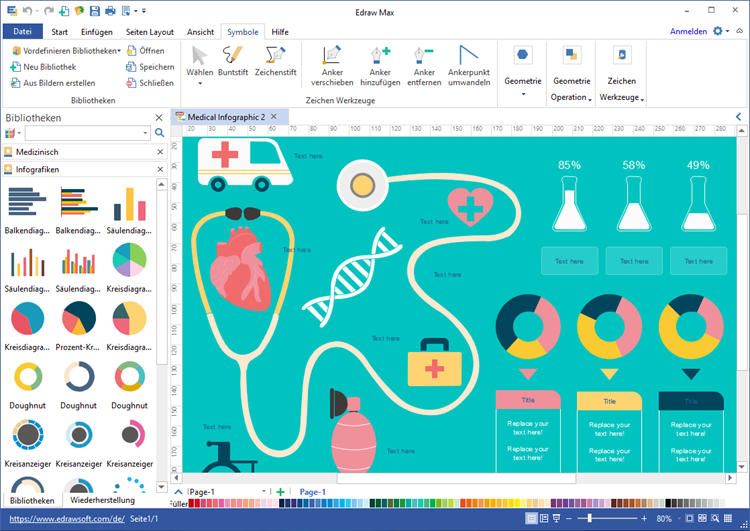Viewport: 750px width, 531px height.
Task: Select the Buntstift pencil tool
Action: click(x=233, y=61)
